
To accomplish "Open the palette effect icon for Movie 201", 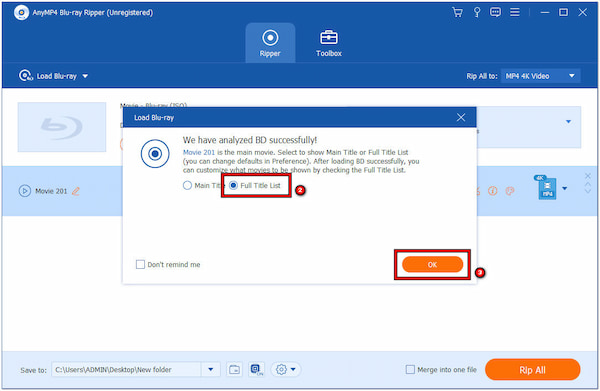I will (510, 191).
